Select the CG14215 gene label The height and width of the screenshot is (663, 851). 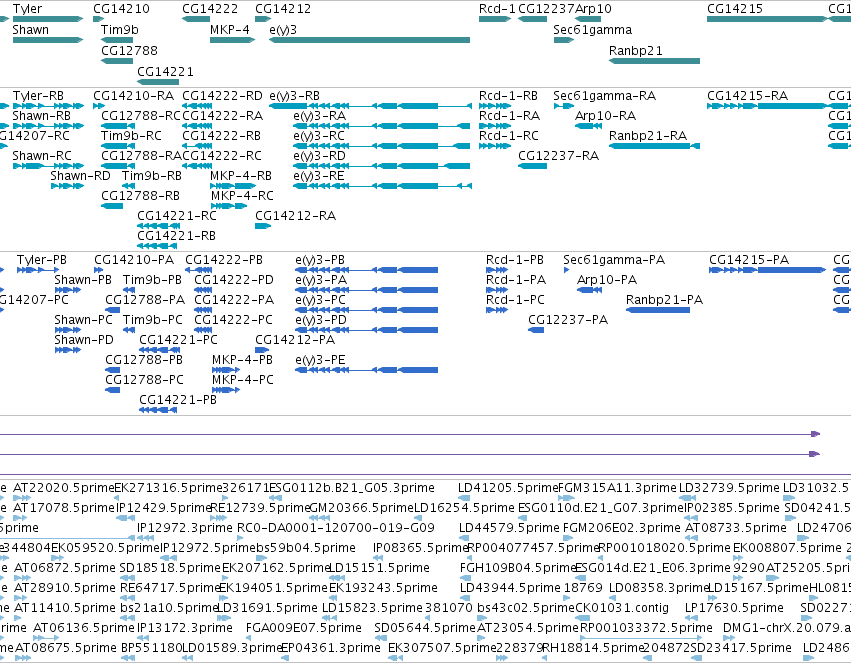[735, 9]
